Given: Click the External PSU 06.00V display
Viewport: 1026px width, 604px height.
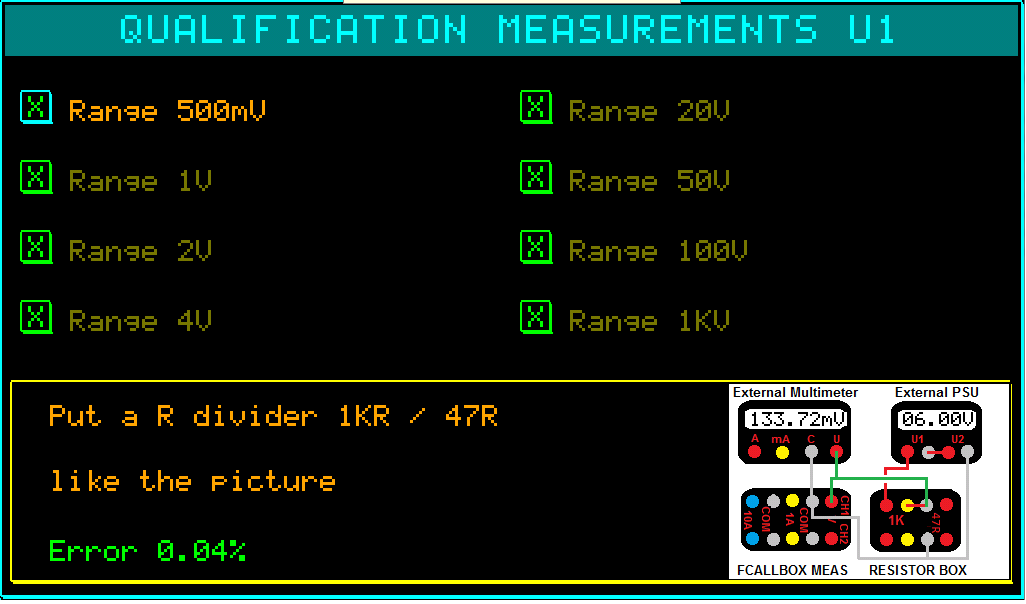Looking at the screenshot, I should click(937, 419).
